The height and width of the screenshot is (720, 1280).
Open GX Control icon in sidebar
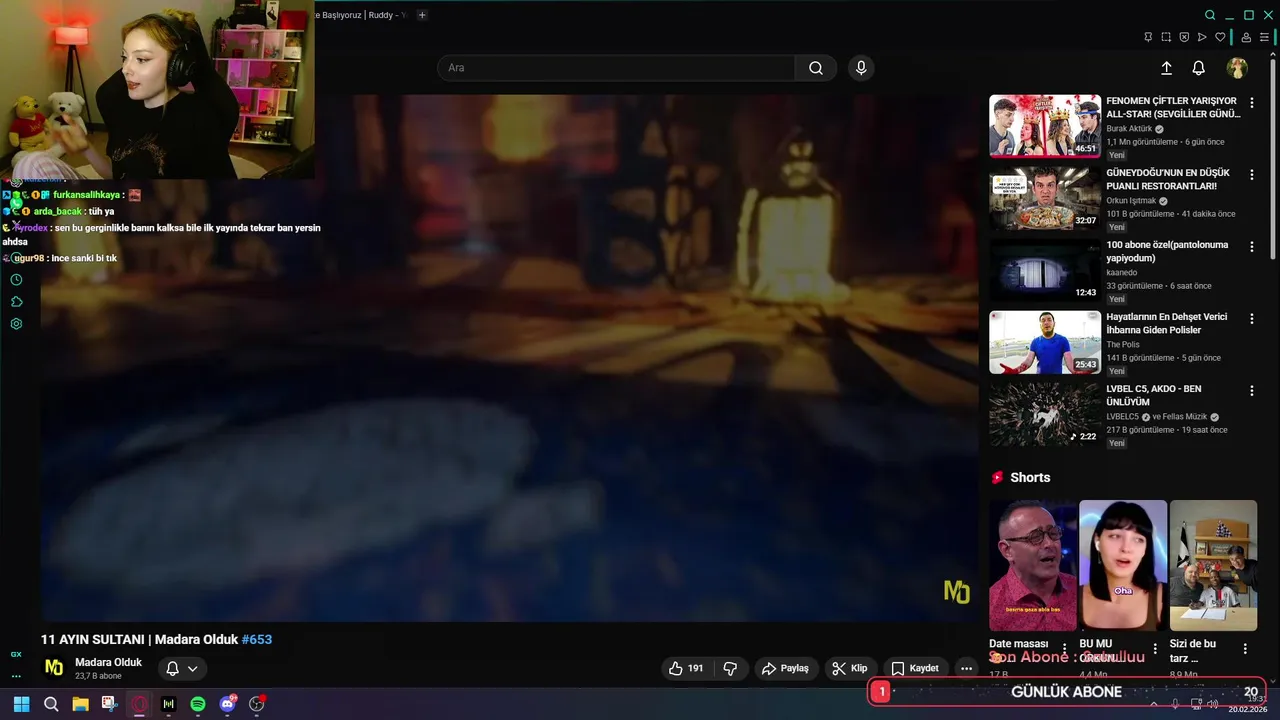16,654
